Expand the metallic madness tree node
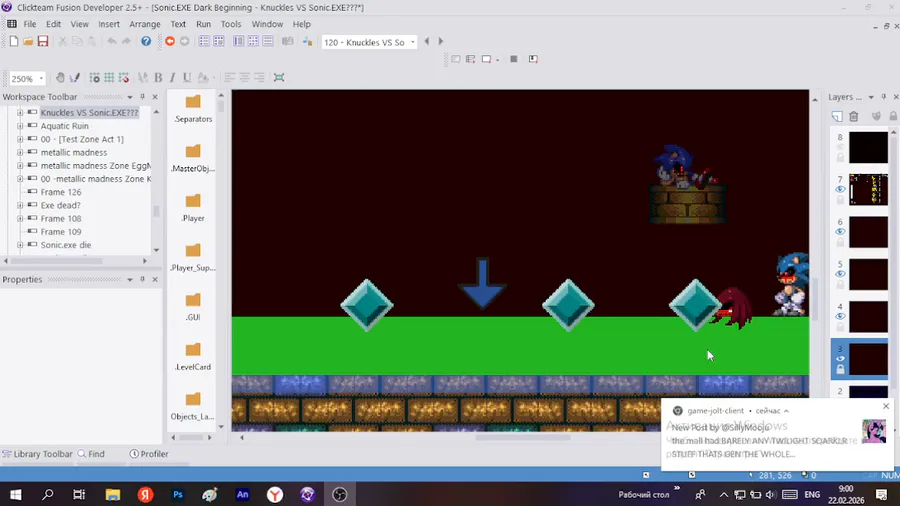 coord(20,152)
